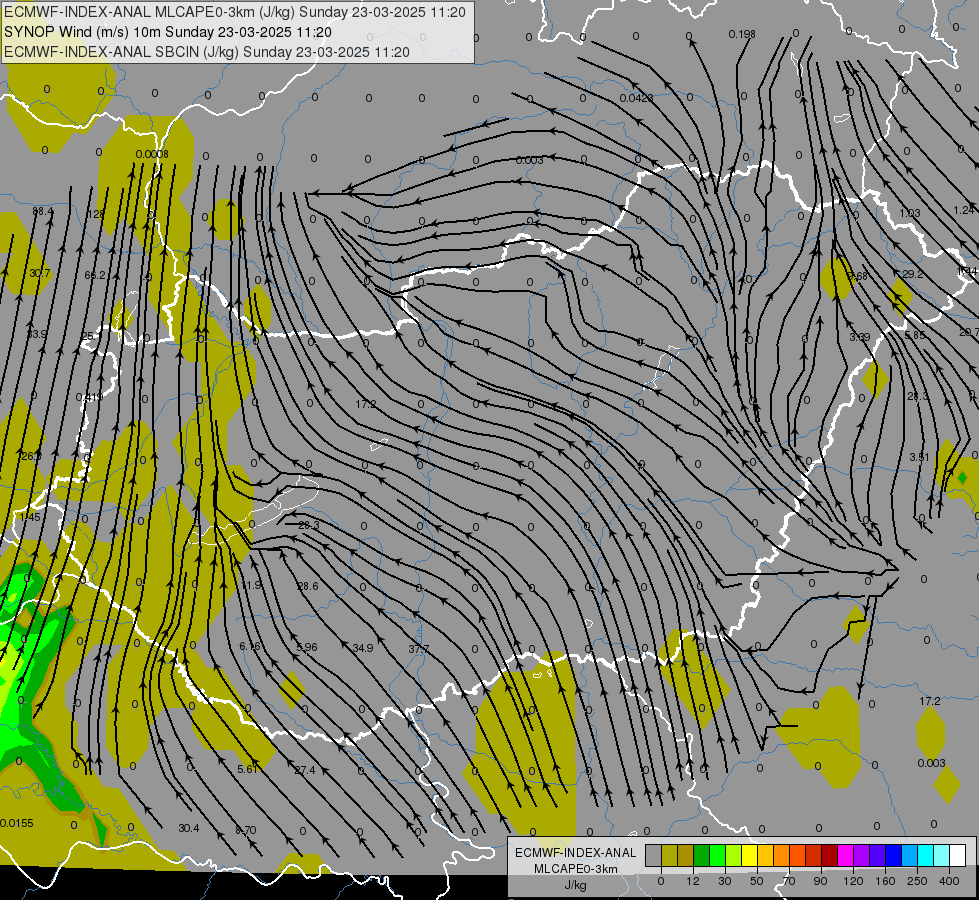979x900 pixels.
Task: Pick the cyan swatch above the 250 label
Action: pyautogui.click(x=925, y=856)
